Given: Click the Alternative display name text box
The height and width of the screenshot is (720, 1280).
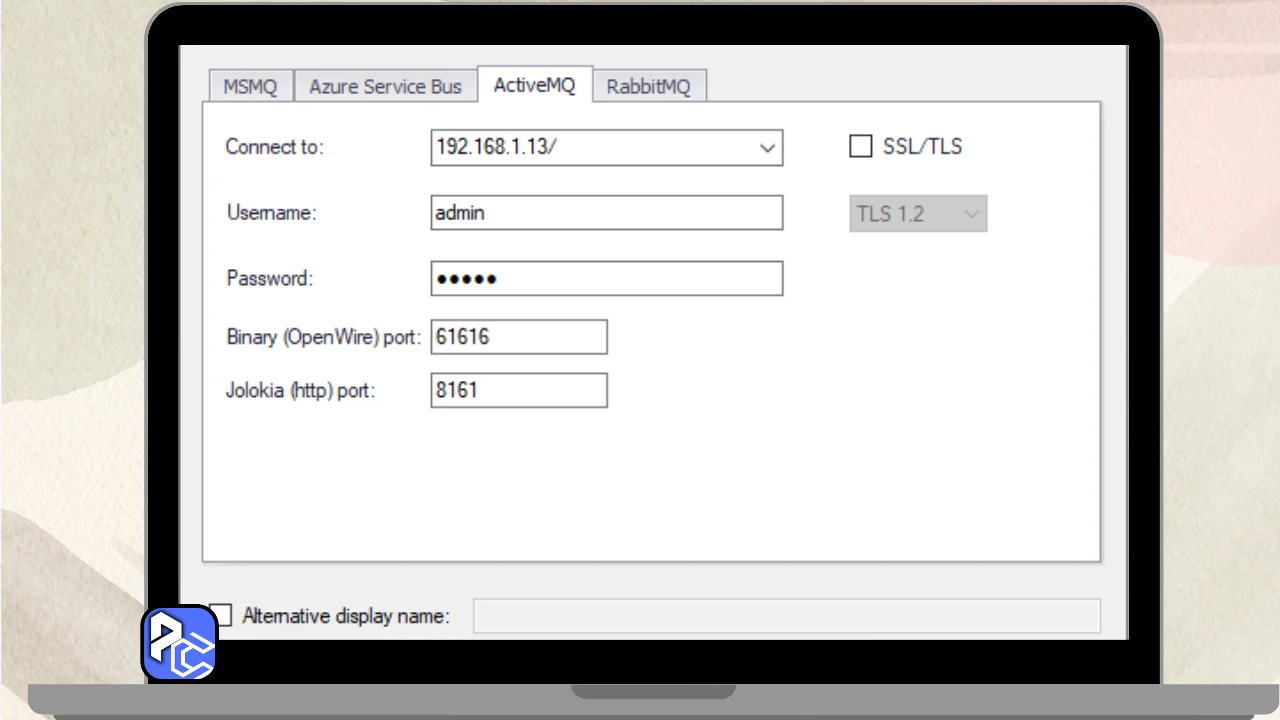Looking at the screenshot, I should pos(786,616).
